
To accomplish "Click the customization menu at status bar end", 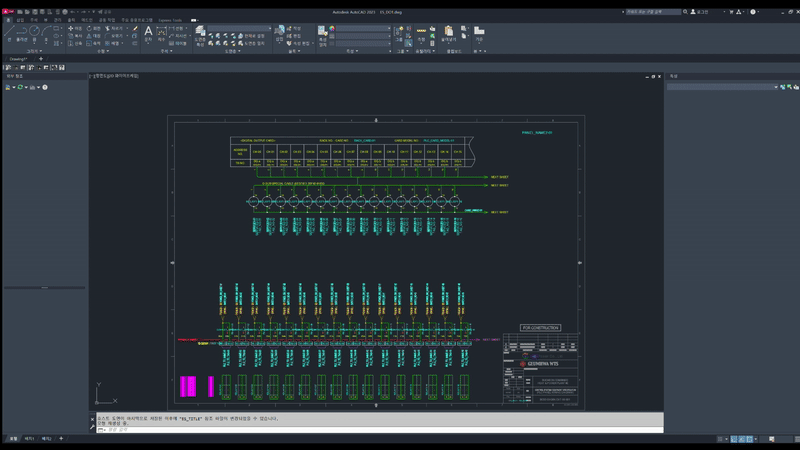I will click(x=797, y=439).
